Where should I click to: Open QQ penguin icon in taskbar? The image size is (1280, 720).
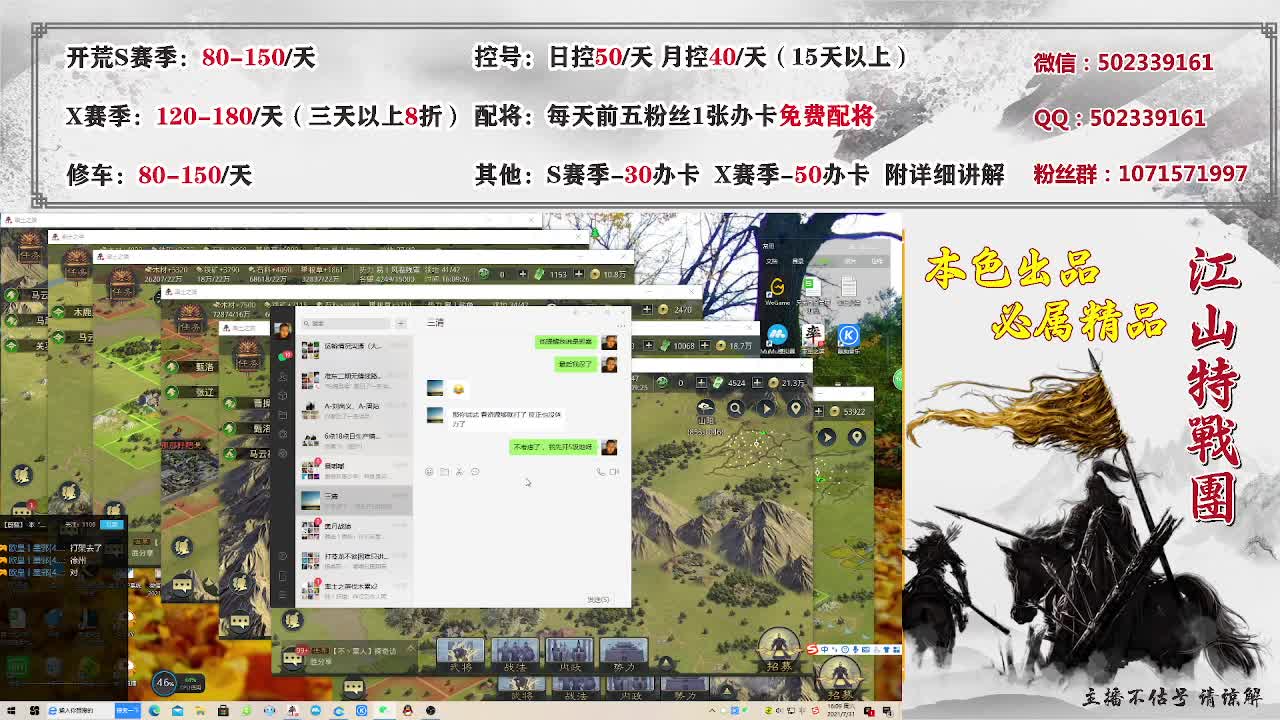(407, 711)
